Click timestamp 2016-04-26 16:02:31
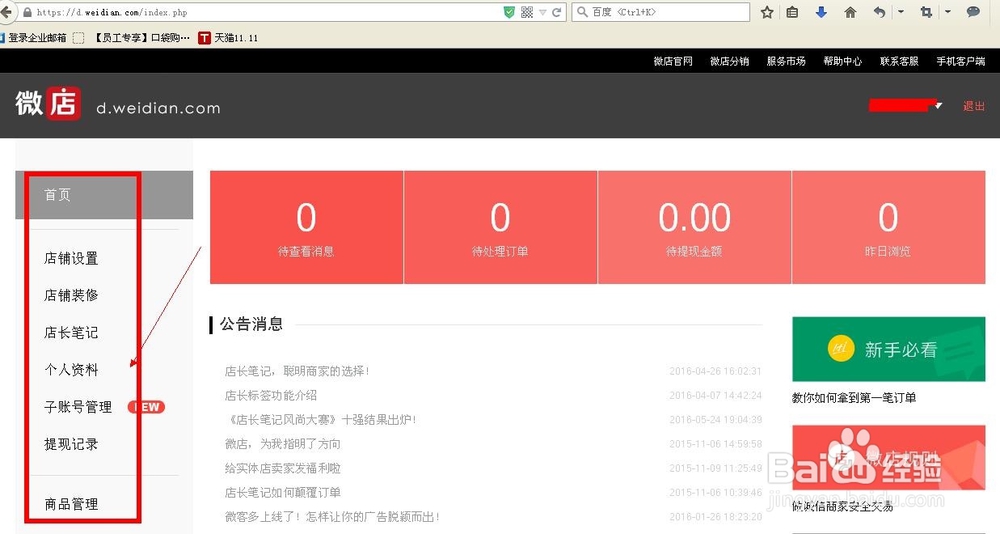The image size is (1000, 534). [716, 371]
